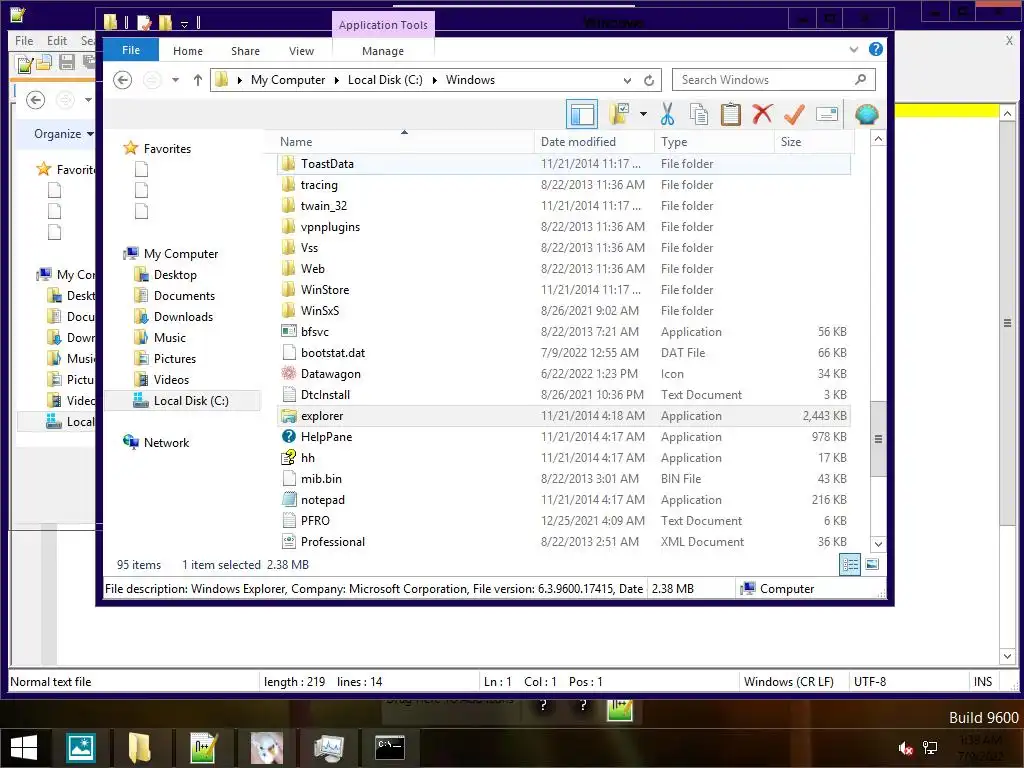This screenshot has width=1024, height=768.
Task: Open the File menu in Notepad++ window
Action: click(24, 40)
